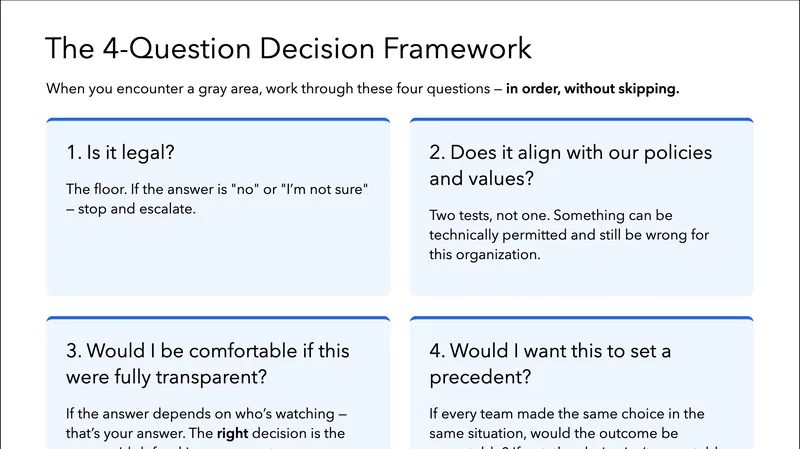Click "stop and escalate" in the first card

(x=131, y=207)
